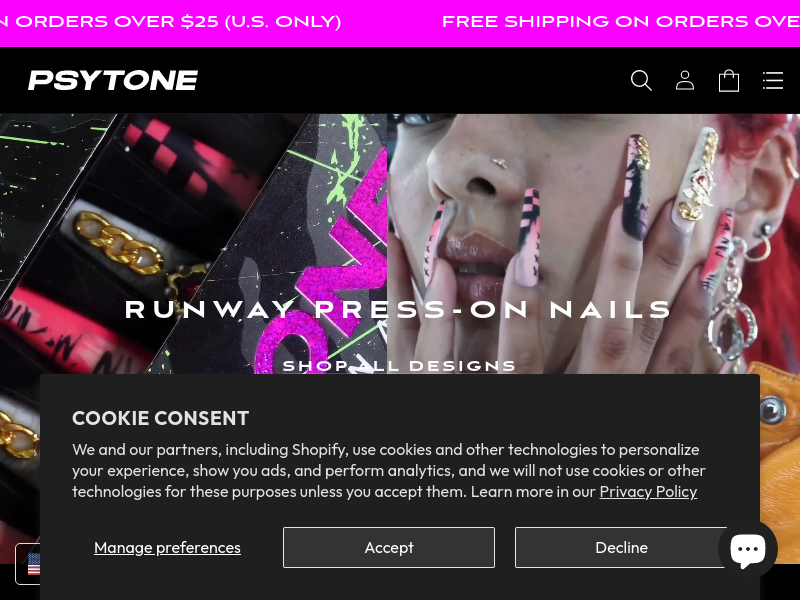Open the hamburger navigation menu
Image resolution: width=800 pixels, height=600 pixels.
(x=772, y=81)
